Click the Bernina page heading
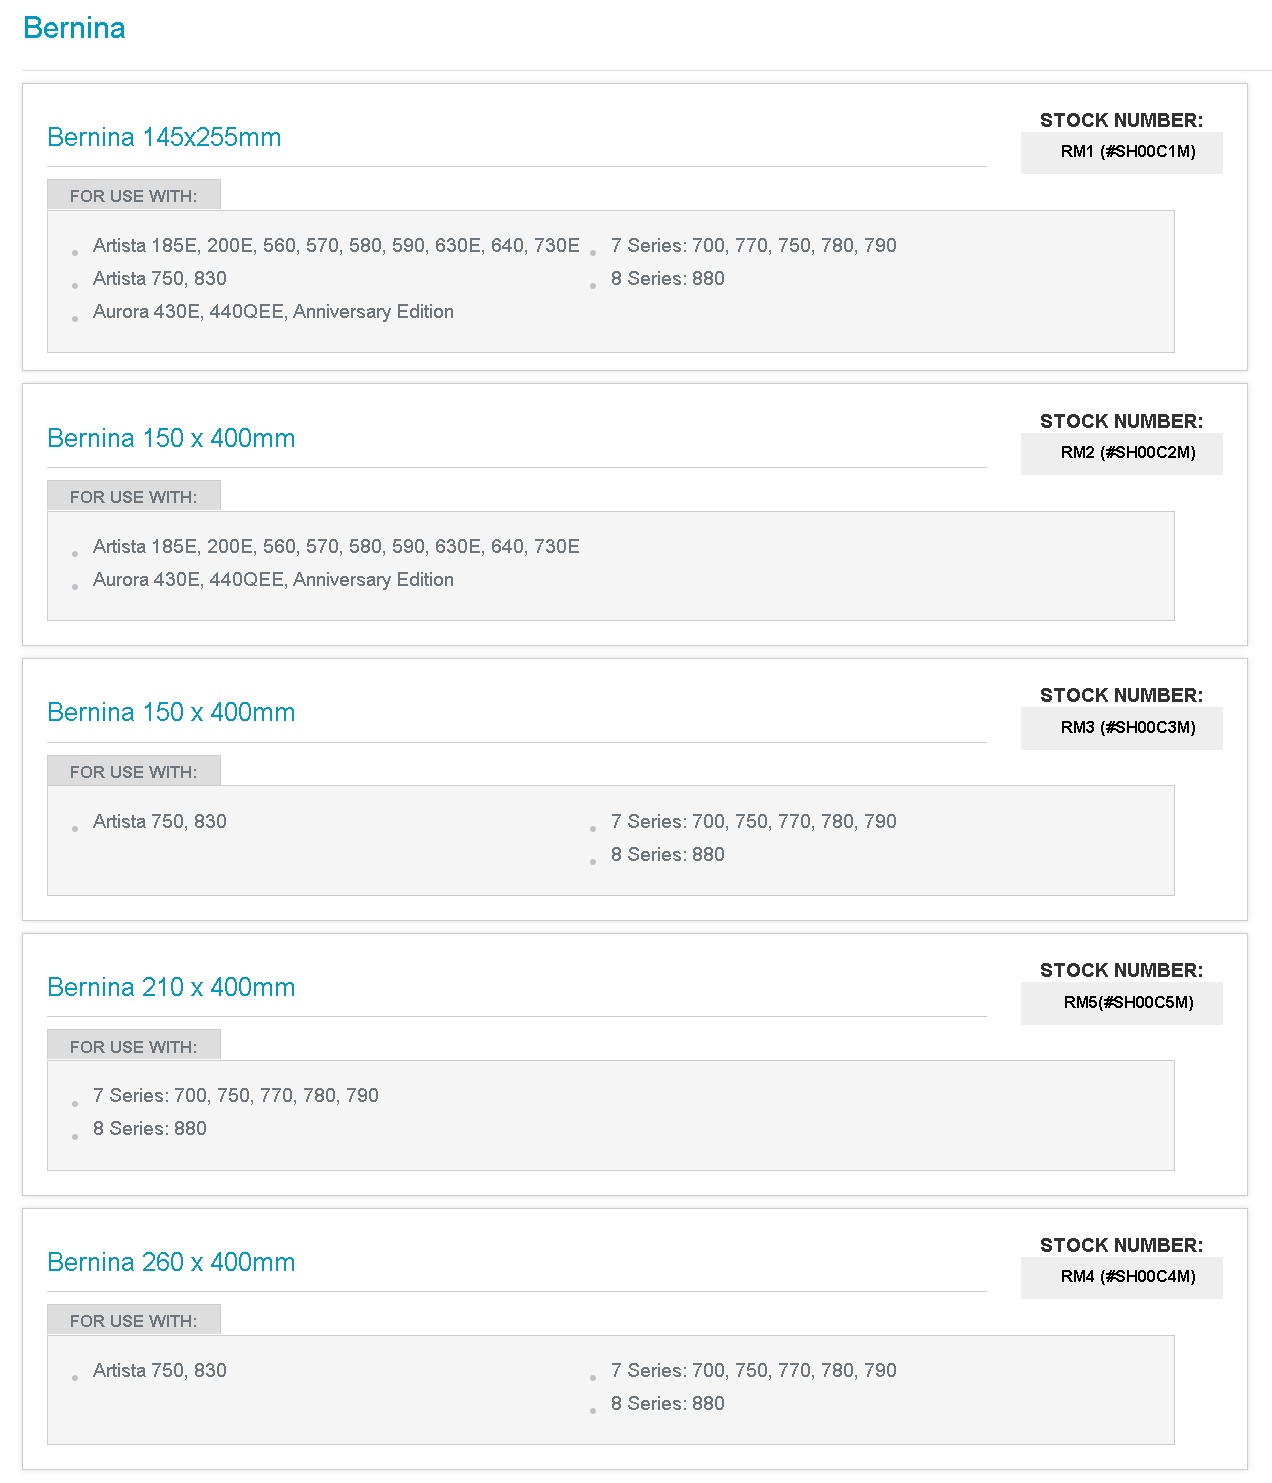This screenshot has width=1272, height=1483. tap(74, 28)
